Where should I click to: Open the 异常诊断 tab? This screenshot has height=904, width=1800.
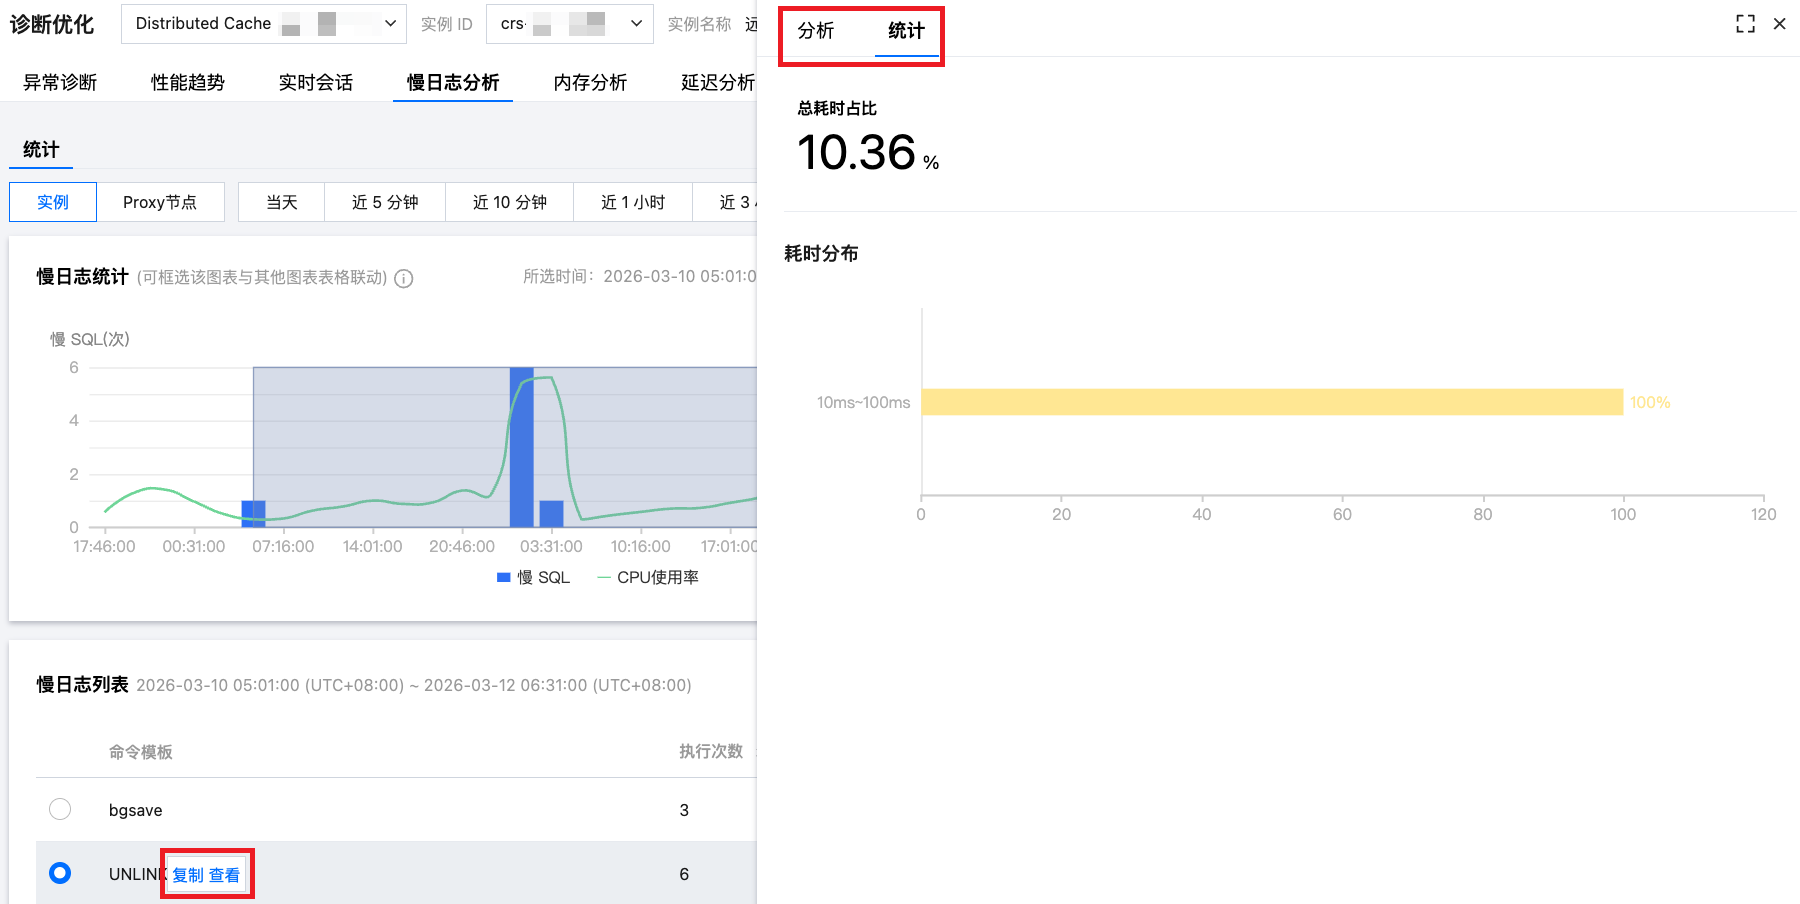[60, 83]
